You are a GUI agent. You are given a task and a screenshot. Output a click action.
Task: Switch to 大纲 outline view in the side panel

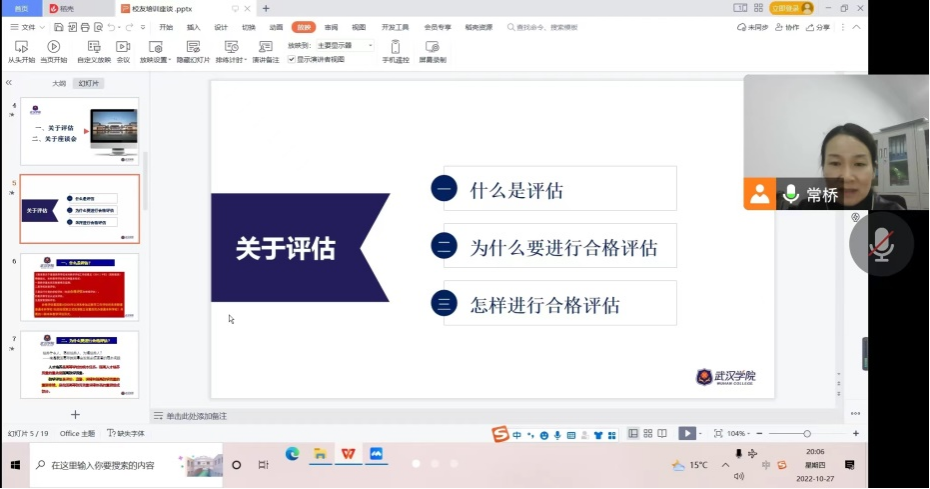pos(59,83)
